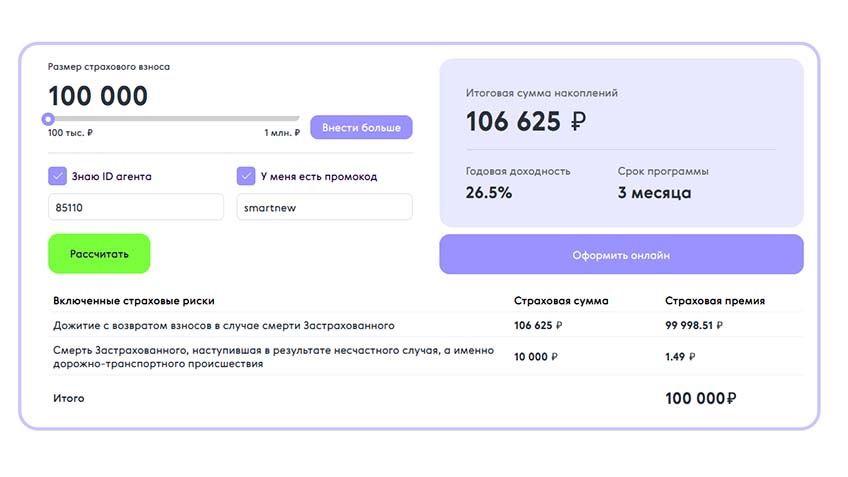Click the 100 000 premium amount value
This screenshot has width=848, height=477.
click(x=98, y=96)
